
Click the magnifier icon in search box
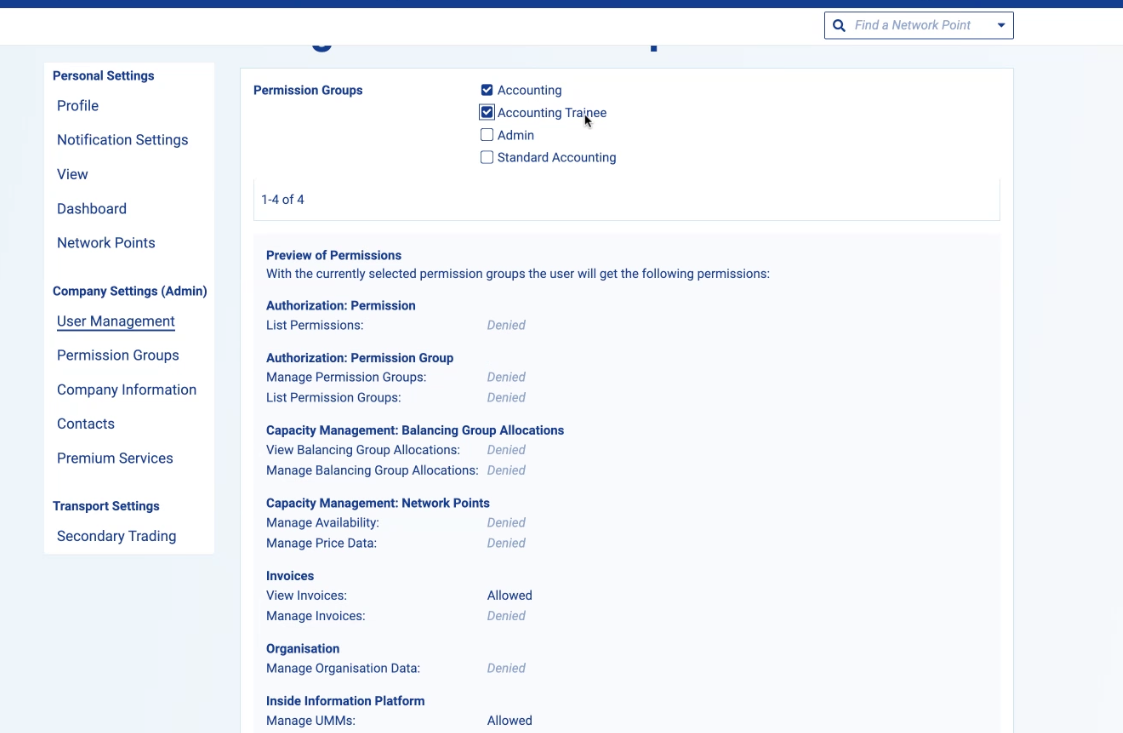point(839,25)
